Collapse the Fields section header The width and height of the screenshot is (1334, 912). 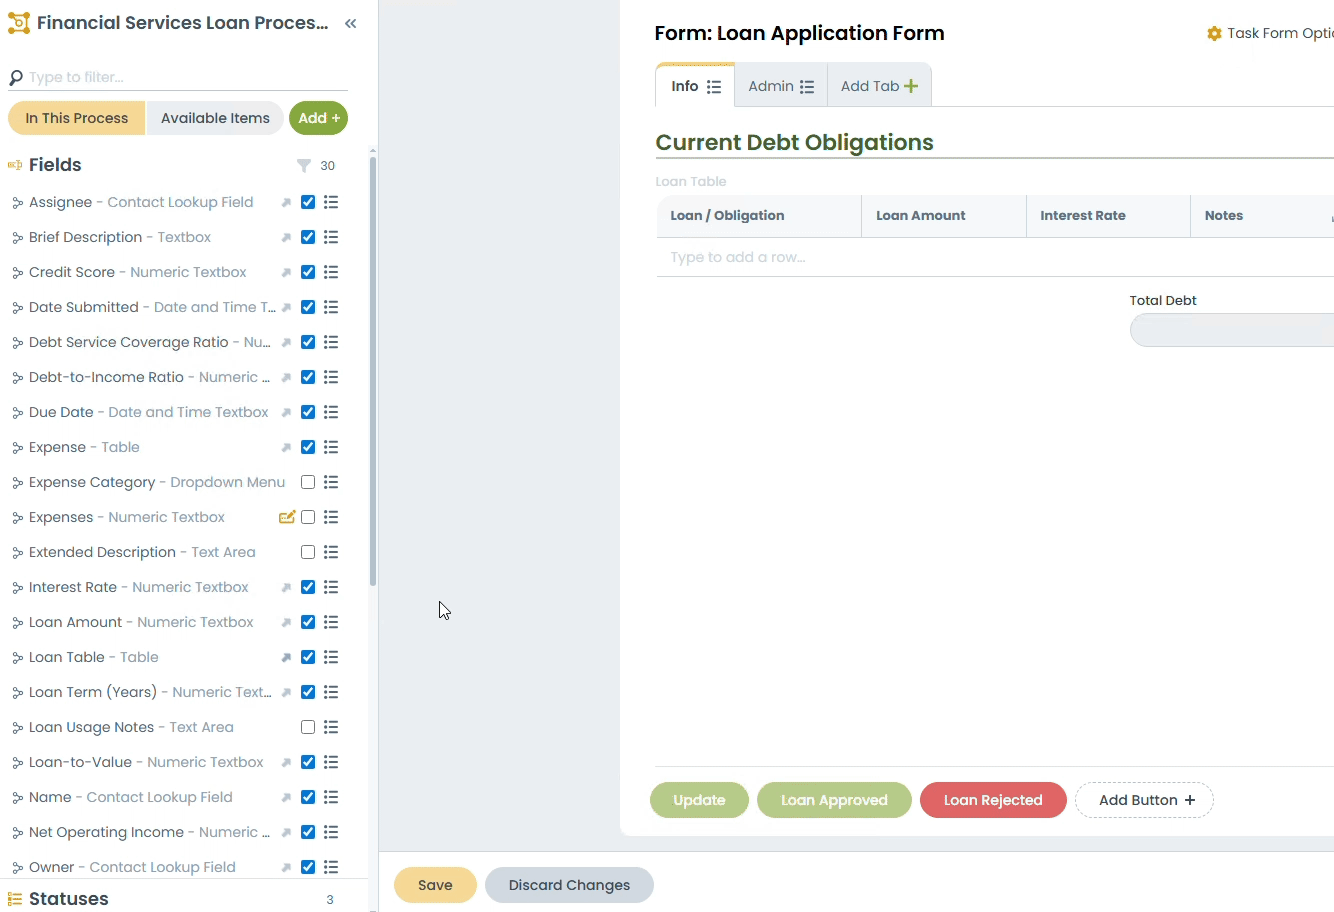point(55,165)
